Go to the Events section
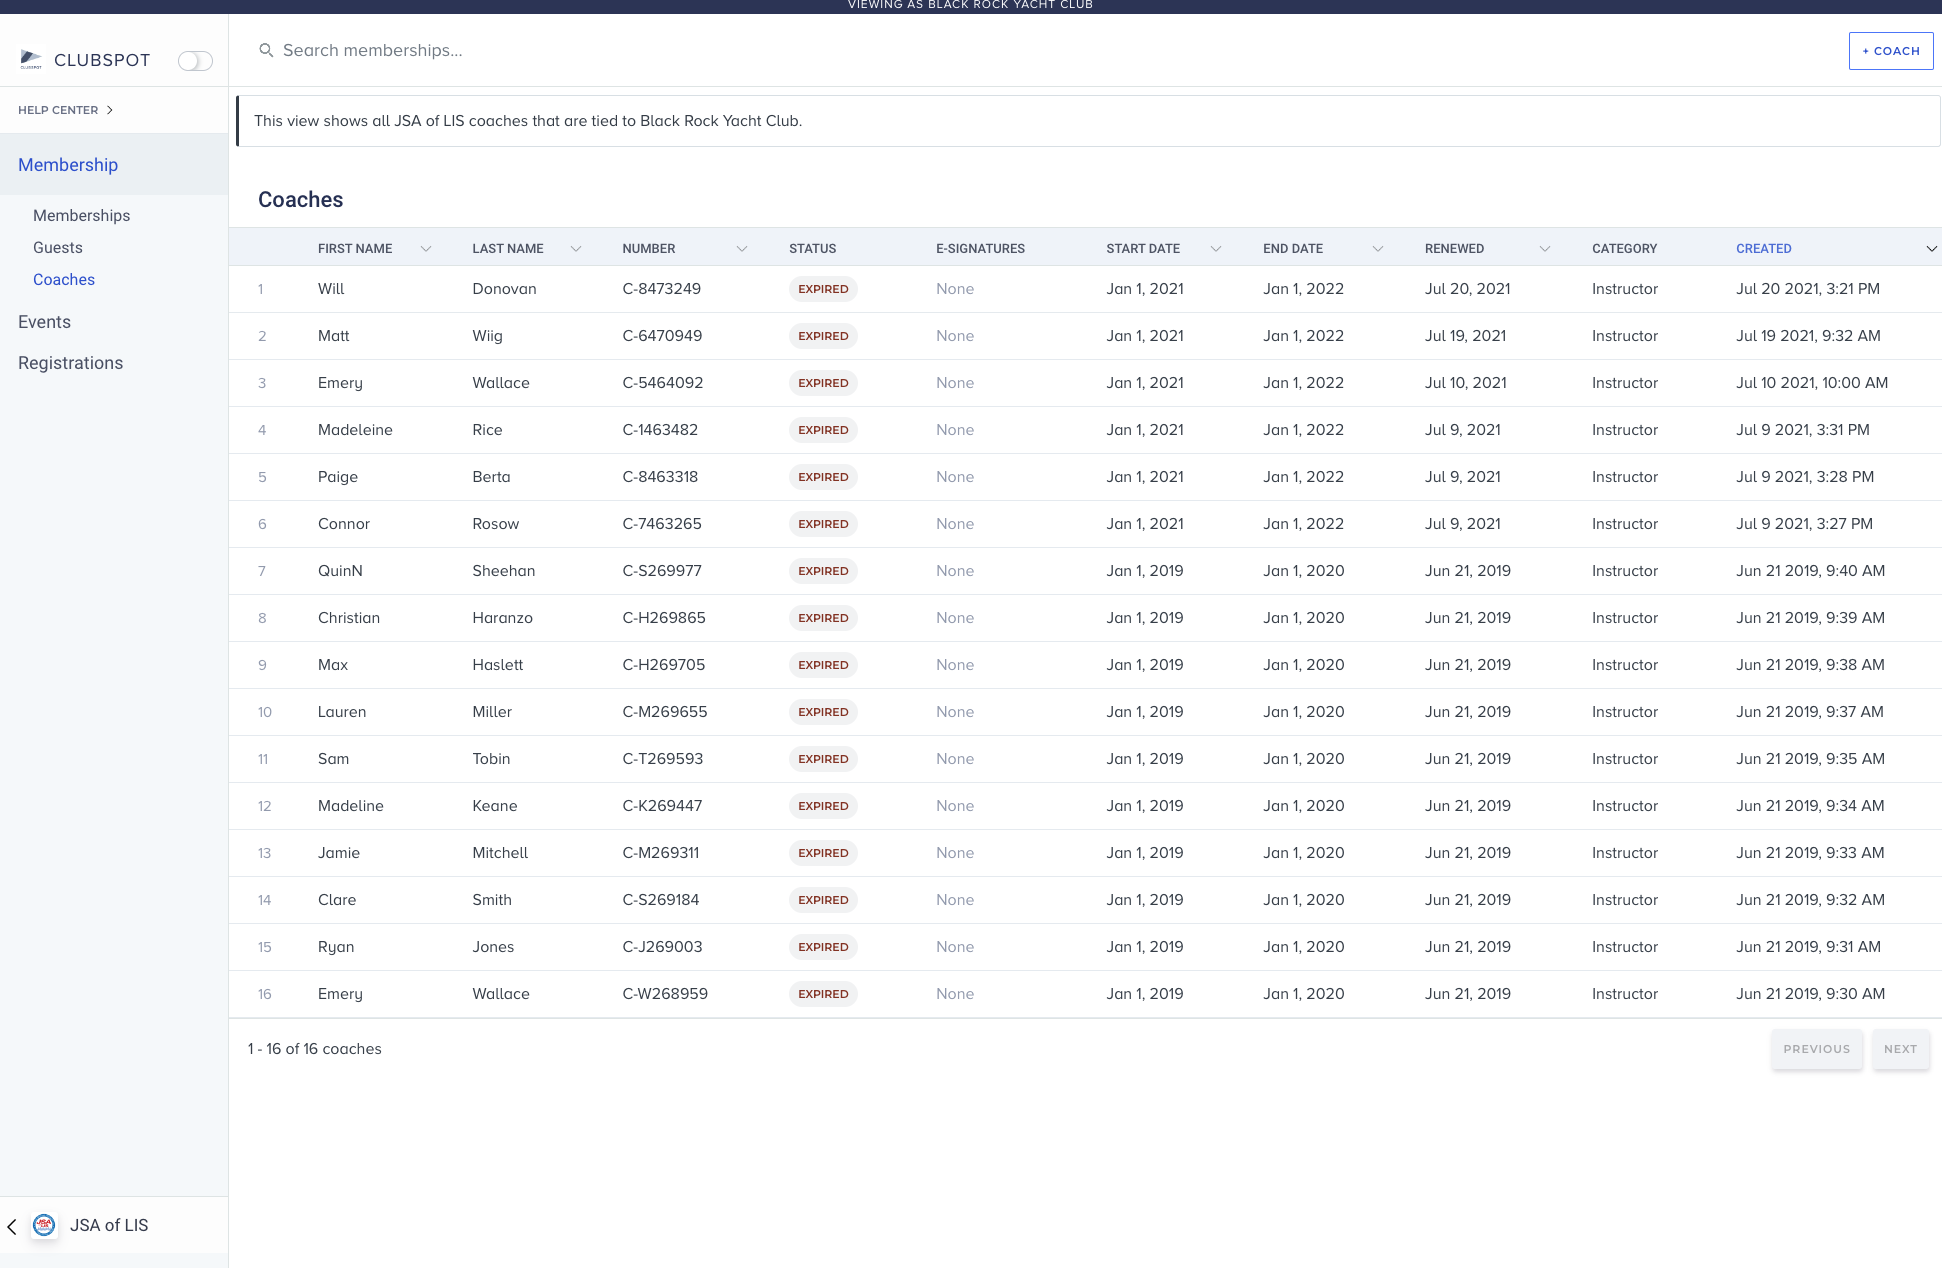 (x=44, y=322)
